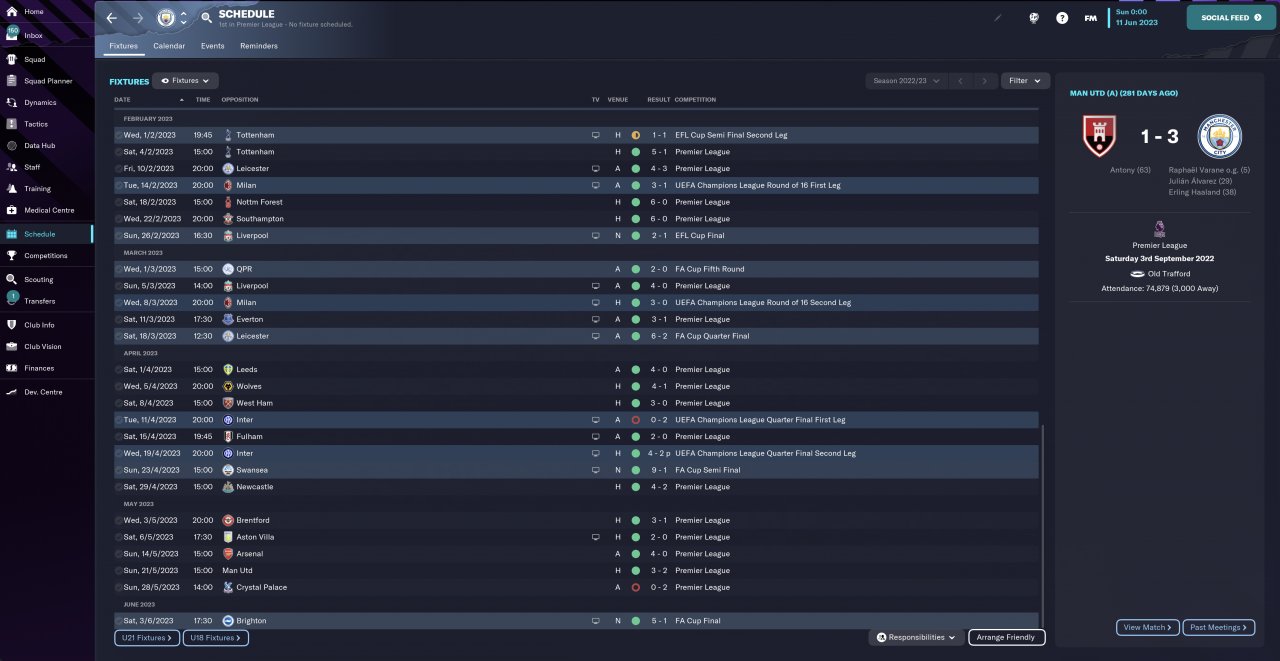The width and height of the screenshot is (1280, 661).
Task: Toggle the circle on Wed, 22/2/2023 Southampton row
Action: coord(119,218)
